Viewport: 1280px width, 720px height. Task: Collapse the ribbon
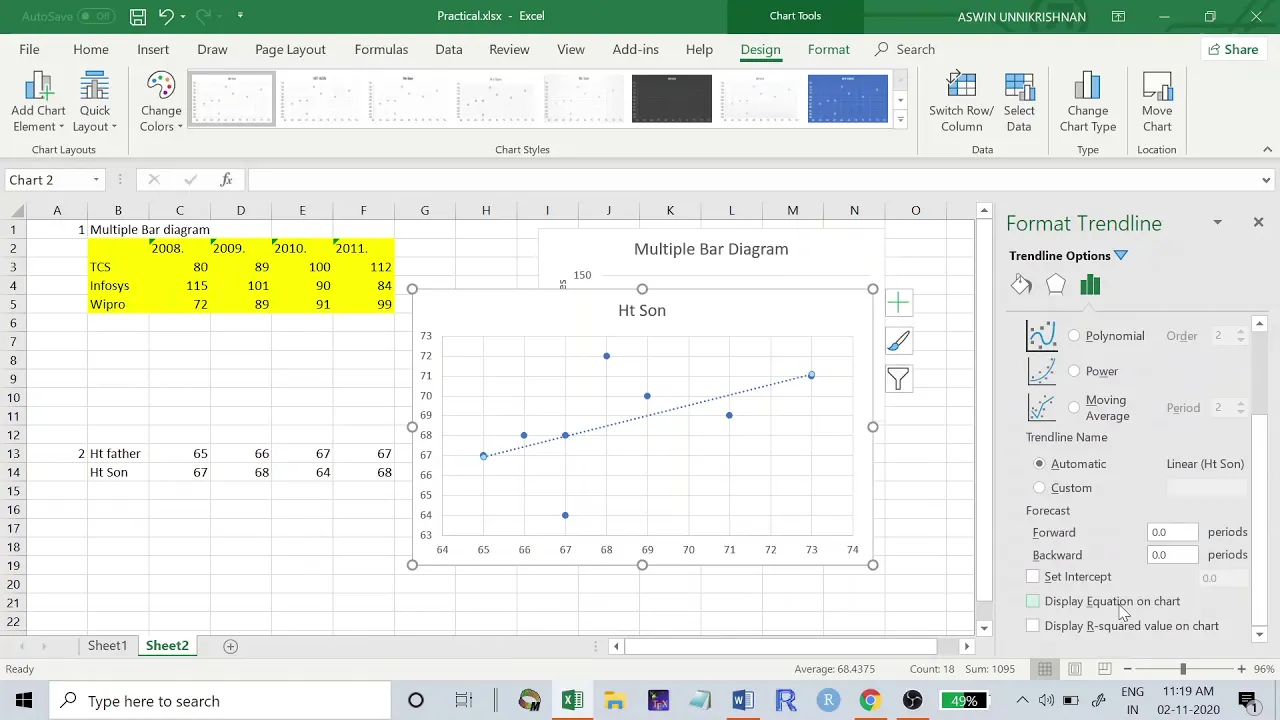coord(1267,150)
